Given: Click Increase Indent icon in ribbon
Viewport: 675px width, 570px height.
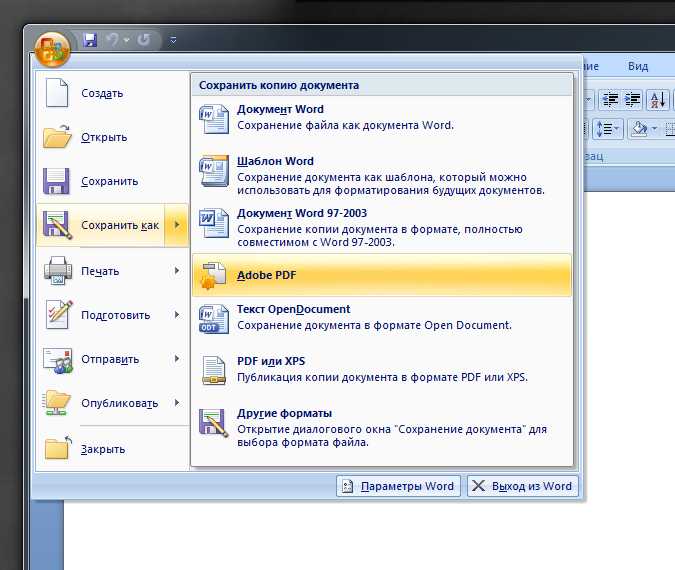Looking at the screenshot, I should pos(632,99).
